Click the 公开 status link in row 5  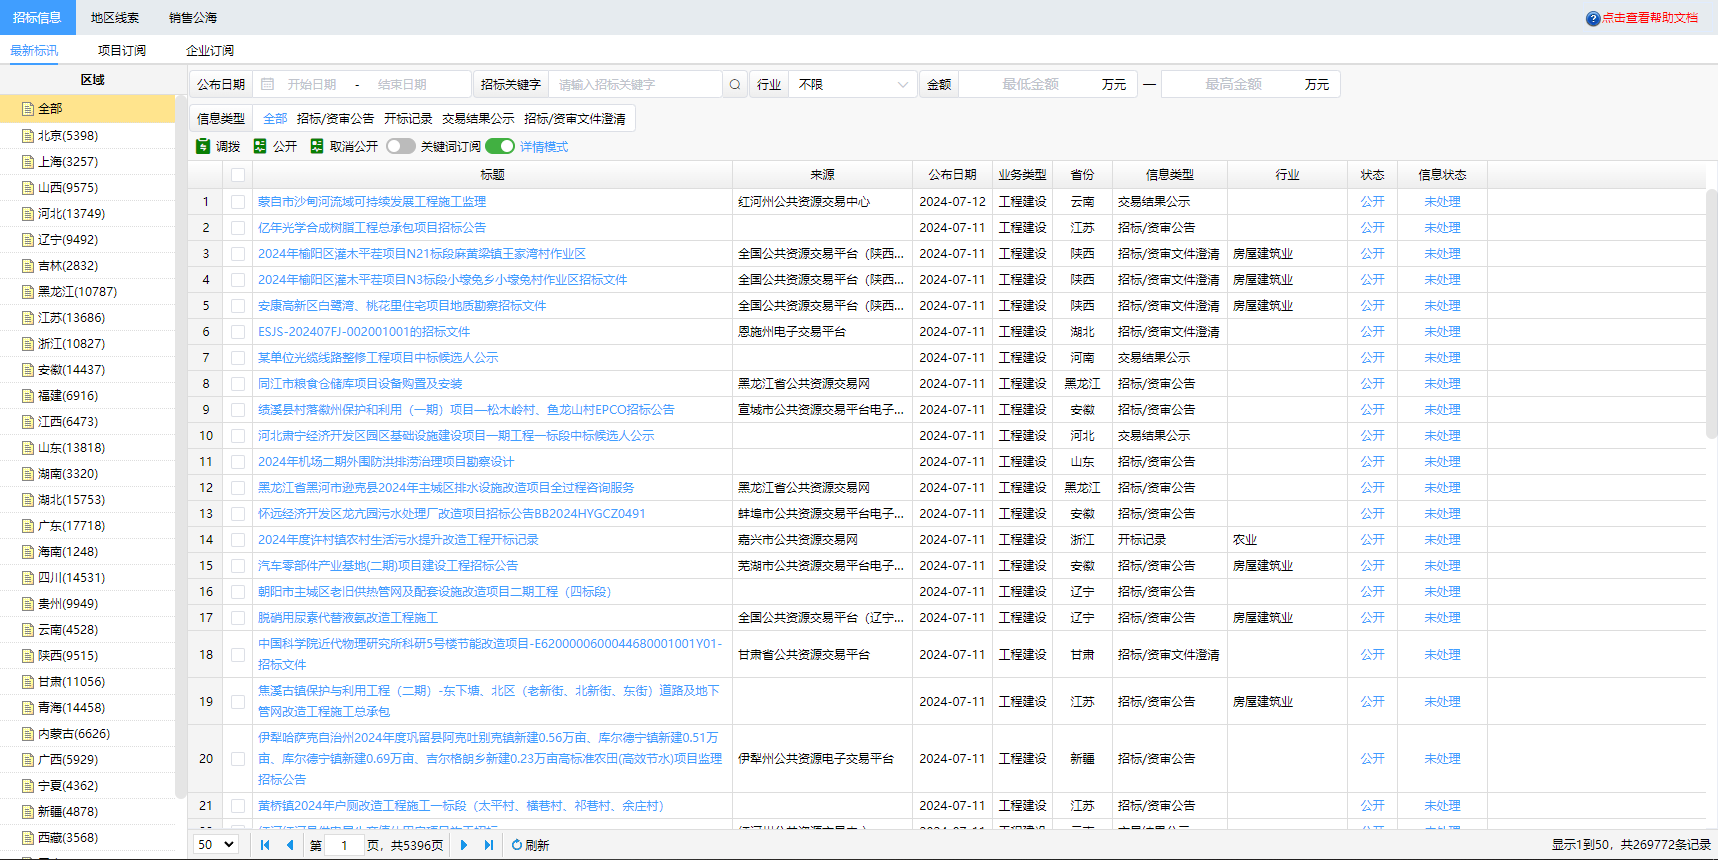click(x=1372, y=305)
